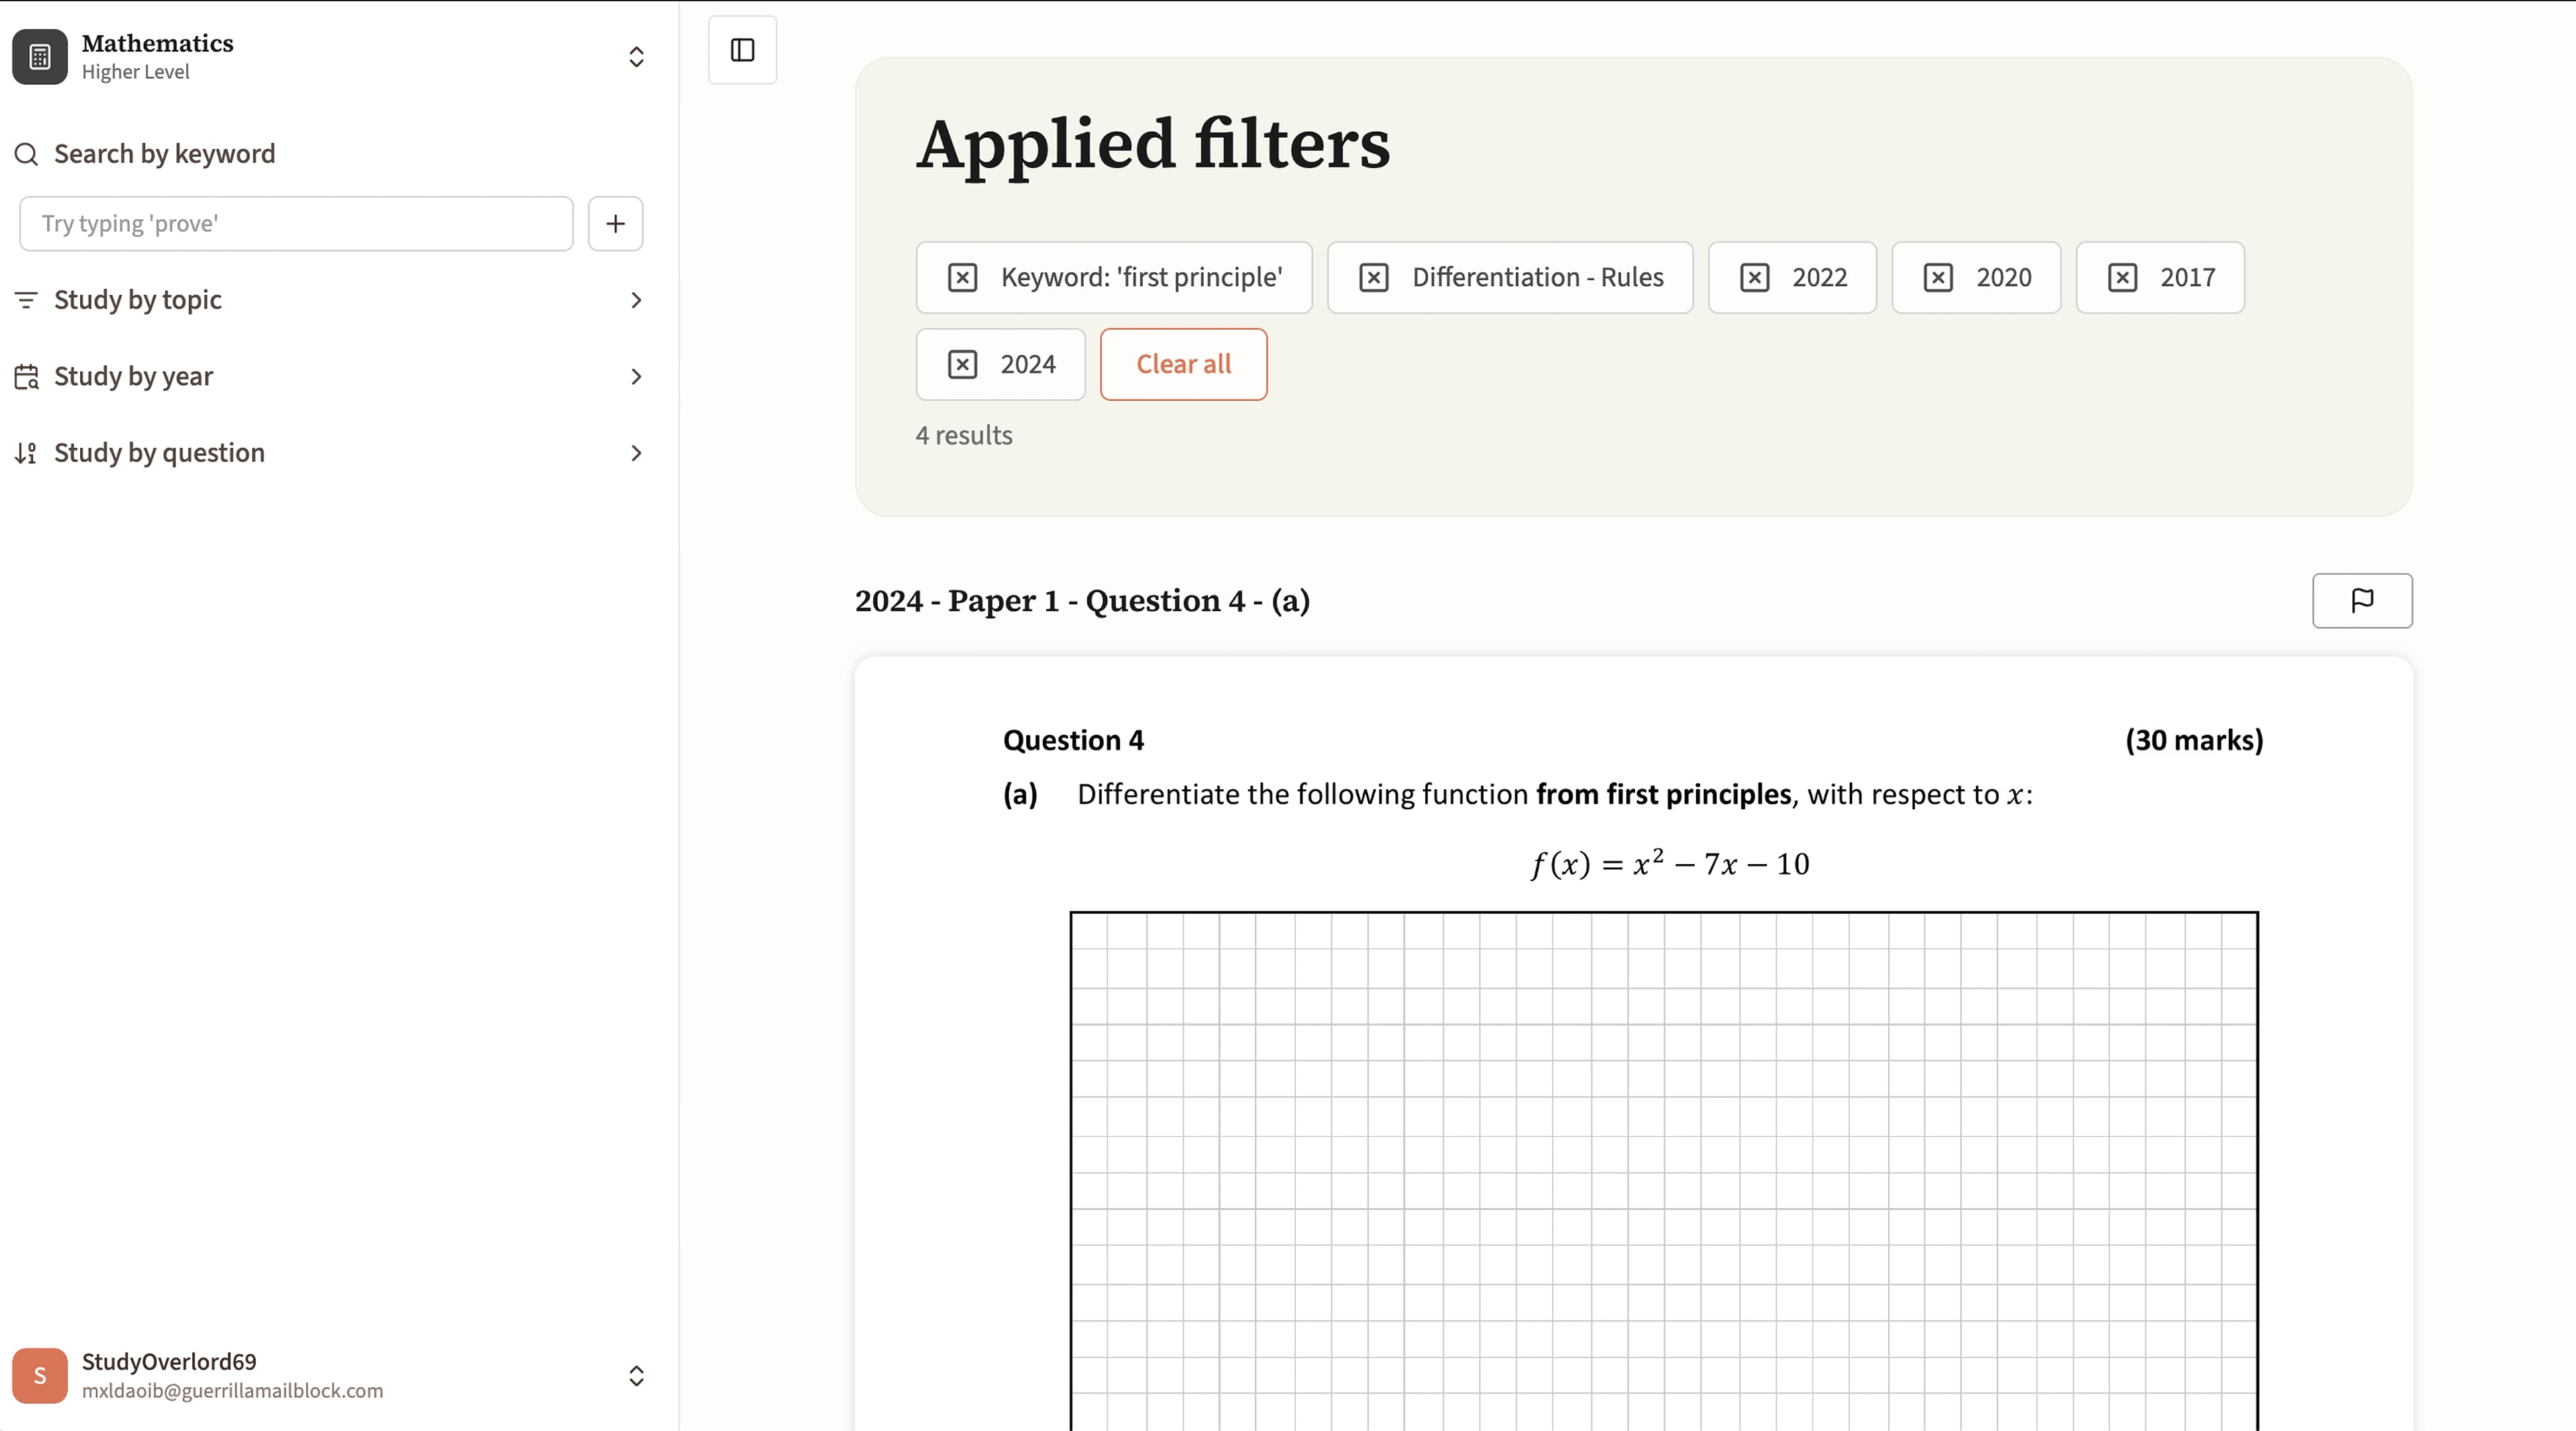Remove the 'first principle' keyword filter
Screen dimensions: 2576x1431
tap(963, 277)
